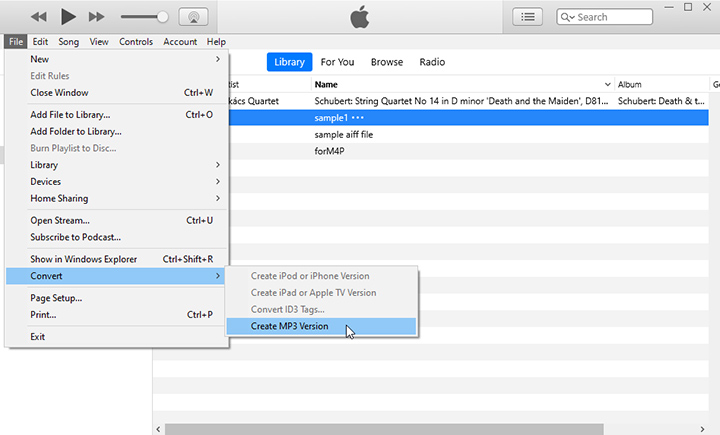720x435 pixels.
Task: Open the Help menu
Action: (216, 42)
